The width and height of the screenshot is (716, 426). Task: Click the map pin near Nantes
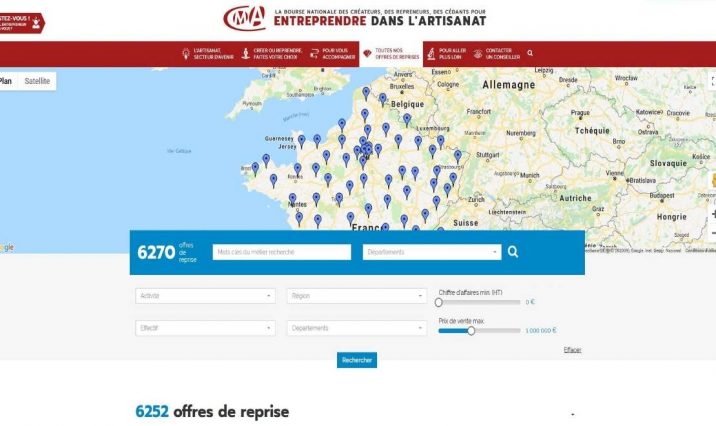[292, 199]
